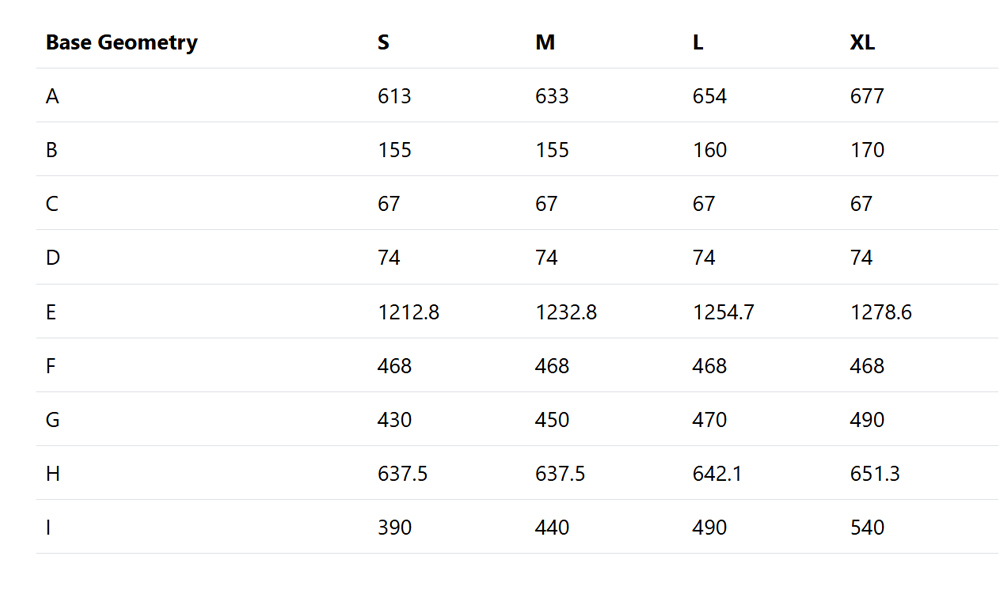
Task: Select the XL size column header
Action: pos(862,42)
